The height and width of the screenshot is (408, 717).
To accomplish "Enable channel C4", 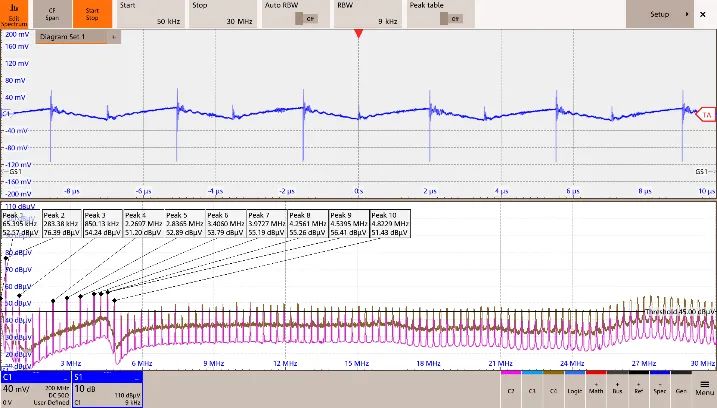I will tap(553, 389).
